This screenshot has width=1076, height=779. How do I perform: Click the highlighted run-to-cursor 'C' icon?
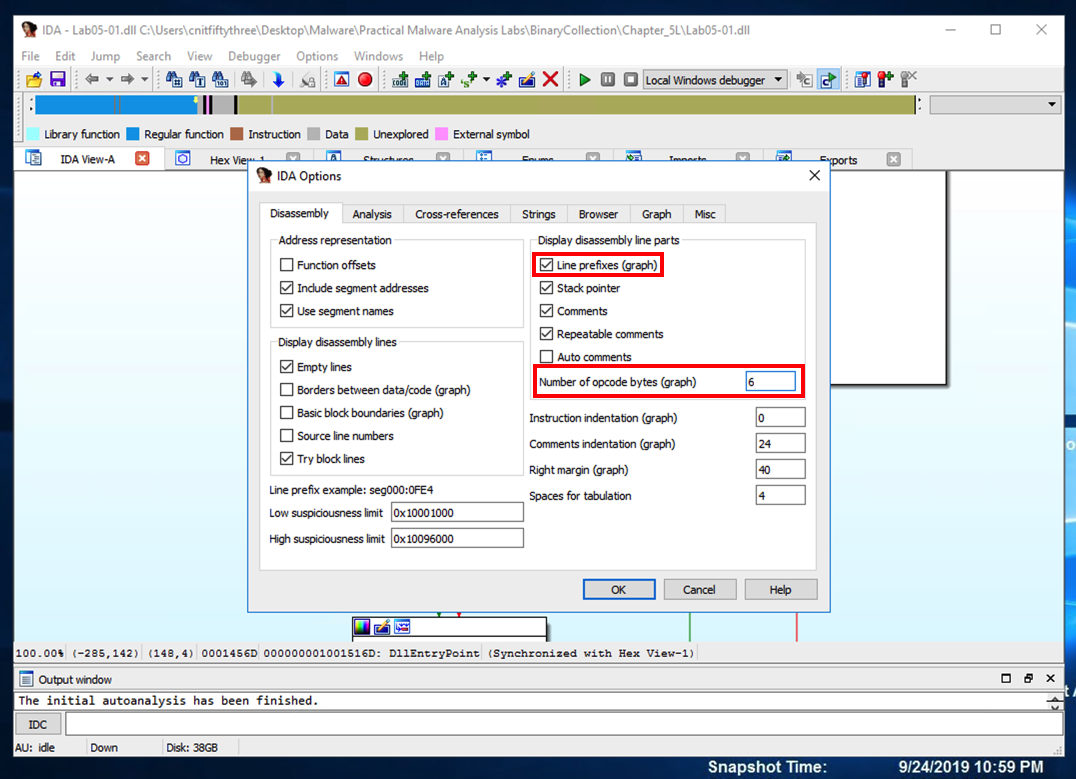pos(828,80)
